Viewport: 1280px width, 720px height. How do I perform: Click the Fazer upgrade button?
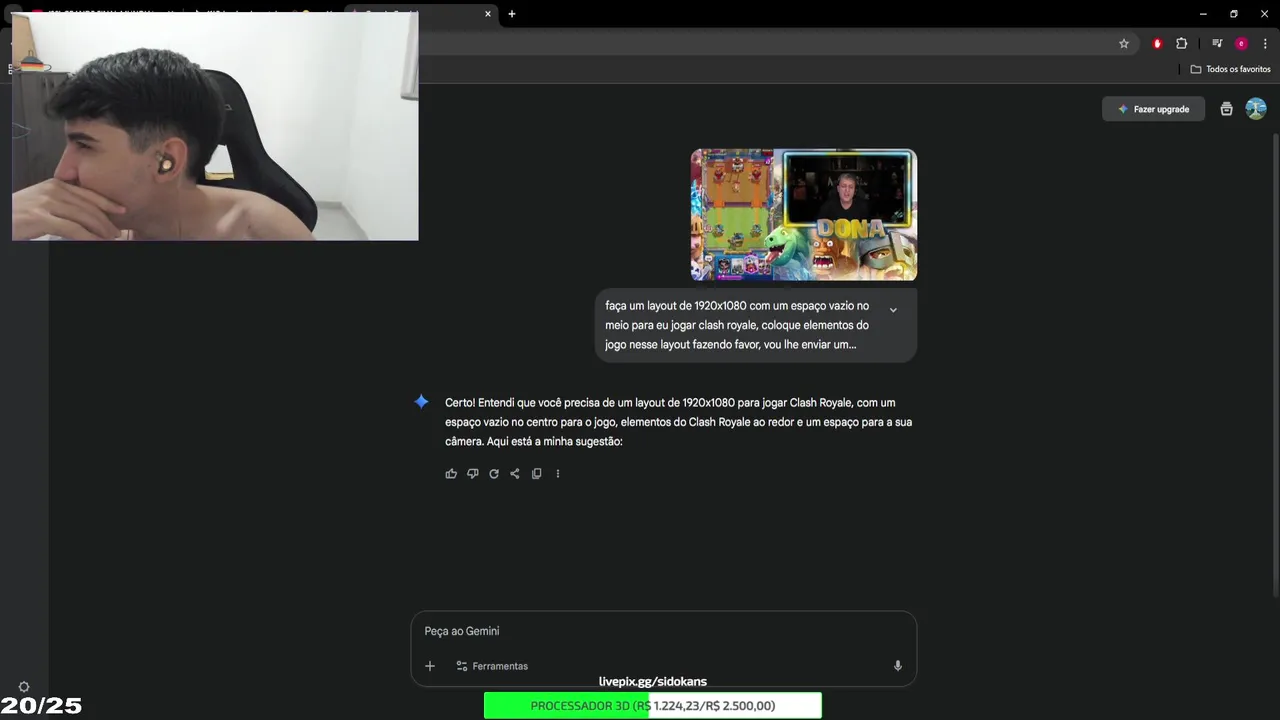coord(1153,109)
